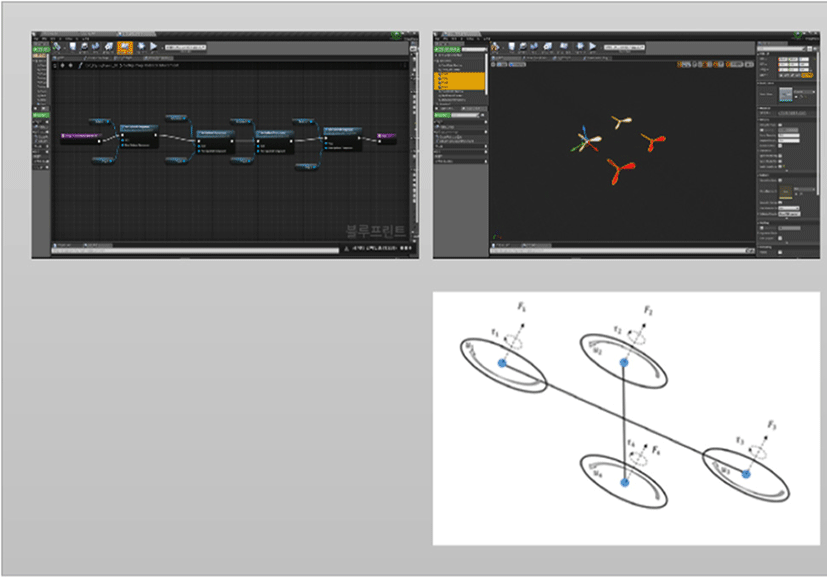Open Edit menu in the Blueprint graph window
The width and height of the screenshot is (827, 577).
pyautogui.click(x=44, y=39)
